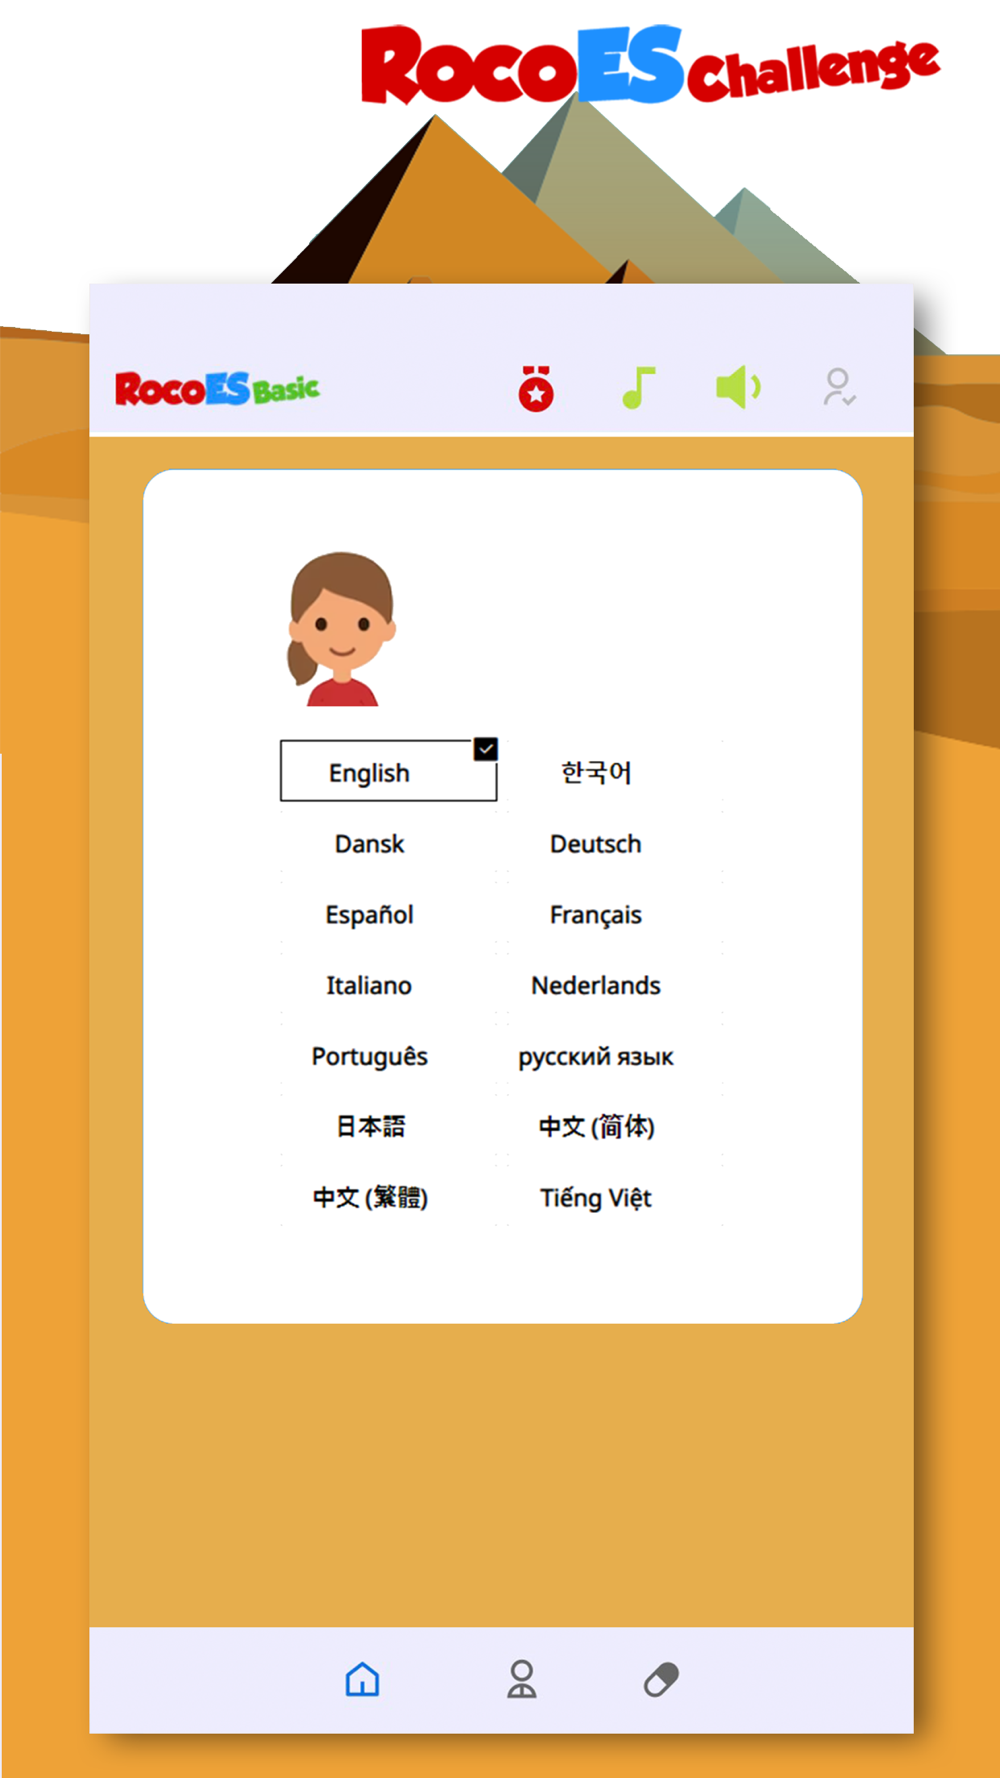Switch language to Español

(x=369, y=915)
